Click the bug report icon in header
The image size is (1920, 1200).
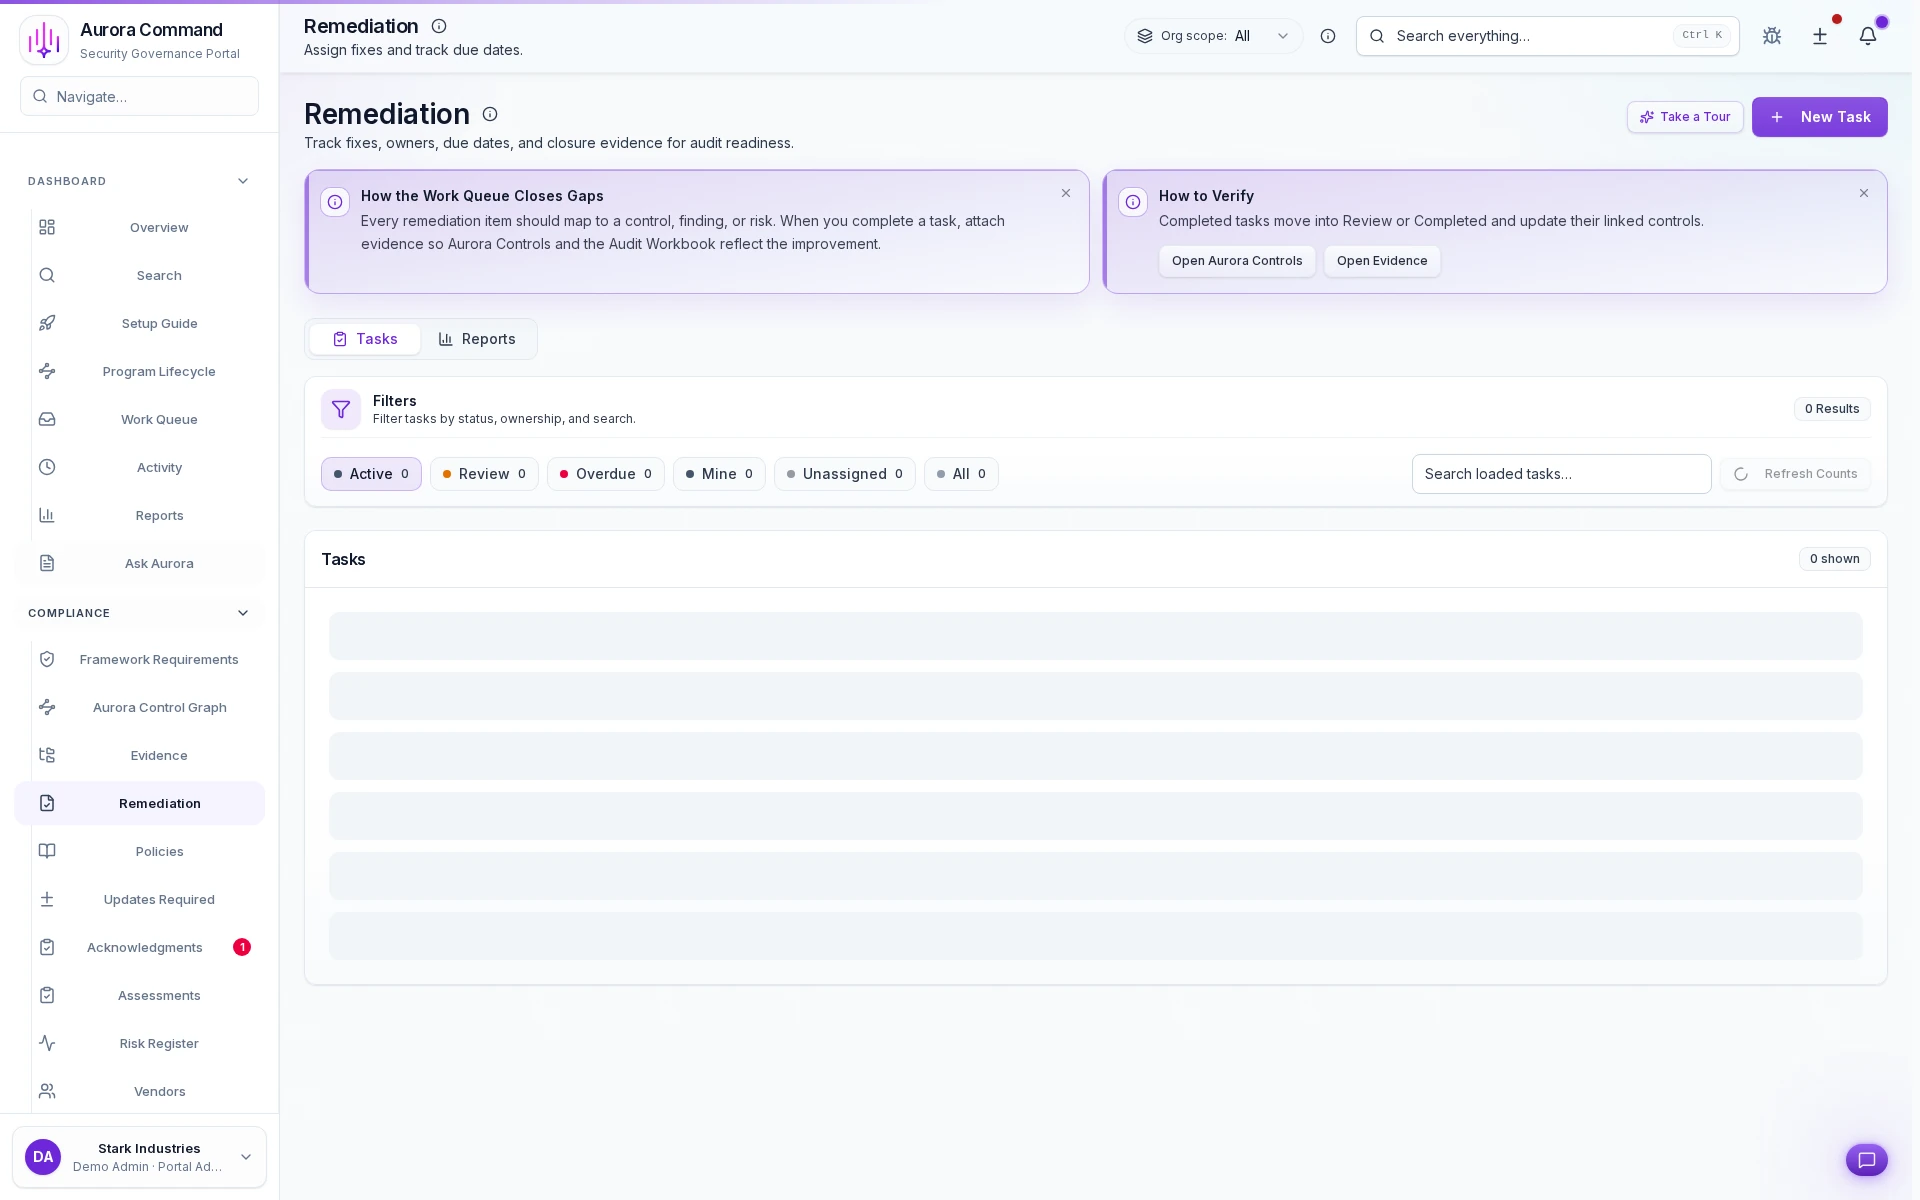pos(1772,36)
